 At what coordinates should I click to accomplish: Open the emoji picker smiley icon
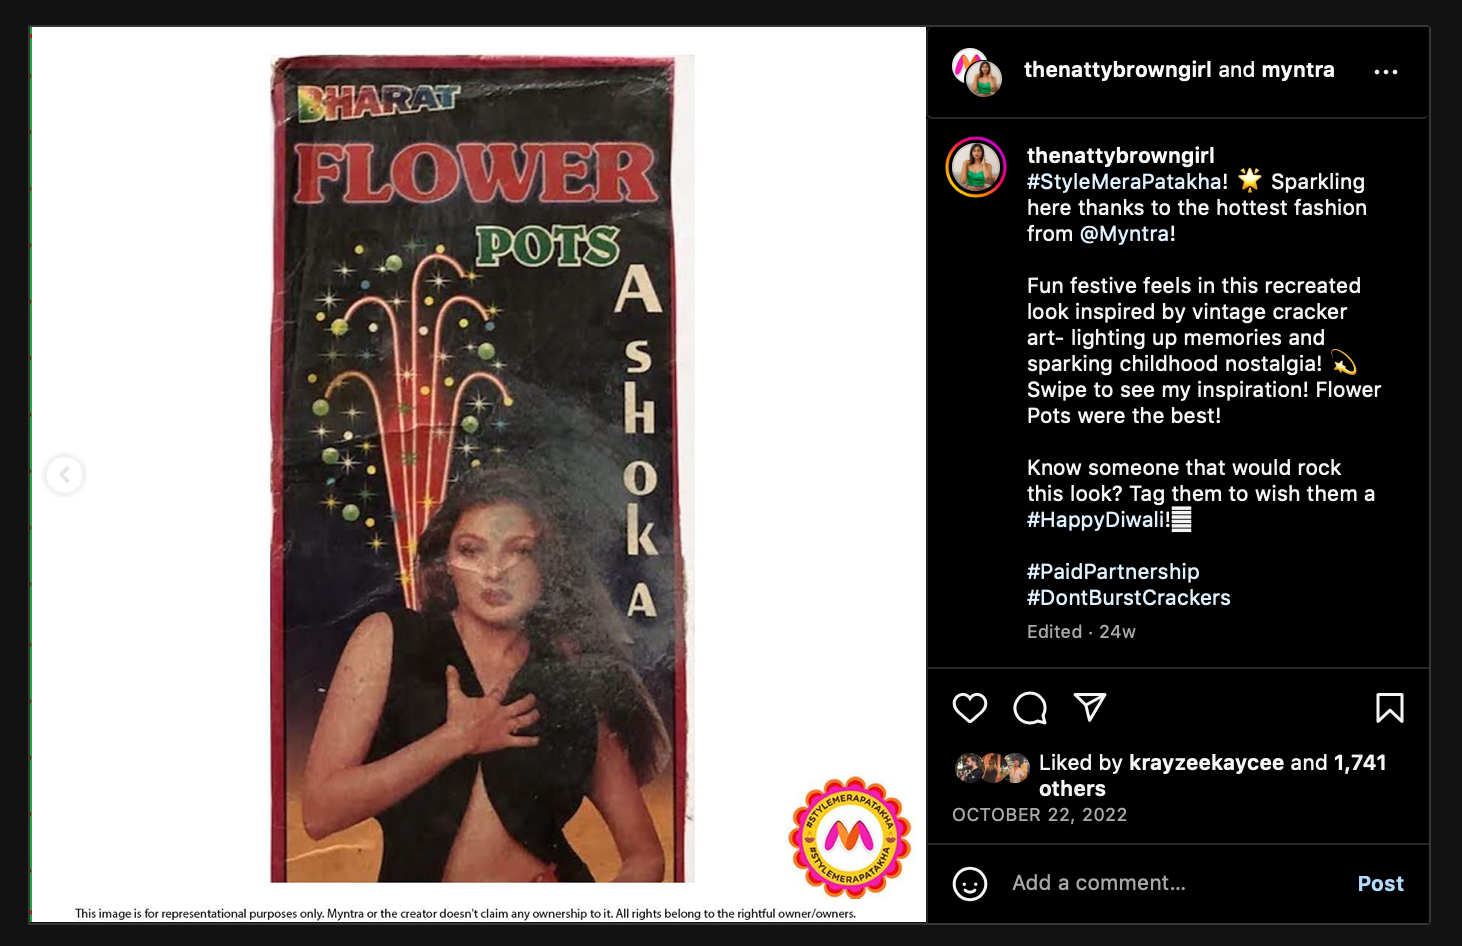[970, 884]
